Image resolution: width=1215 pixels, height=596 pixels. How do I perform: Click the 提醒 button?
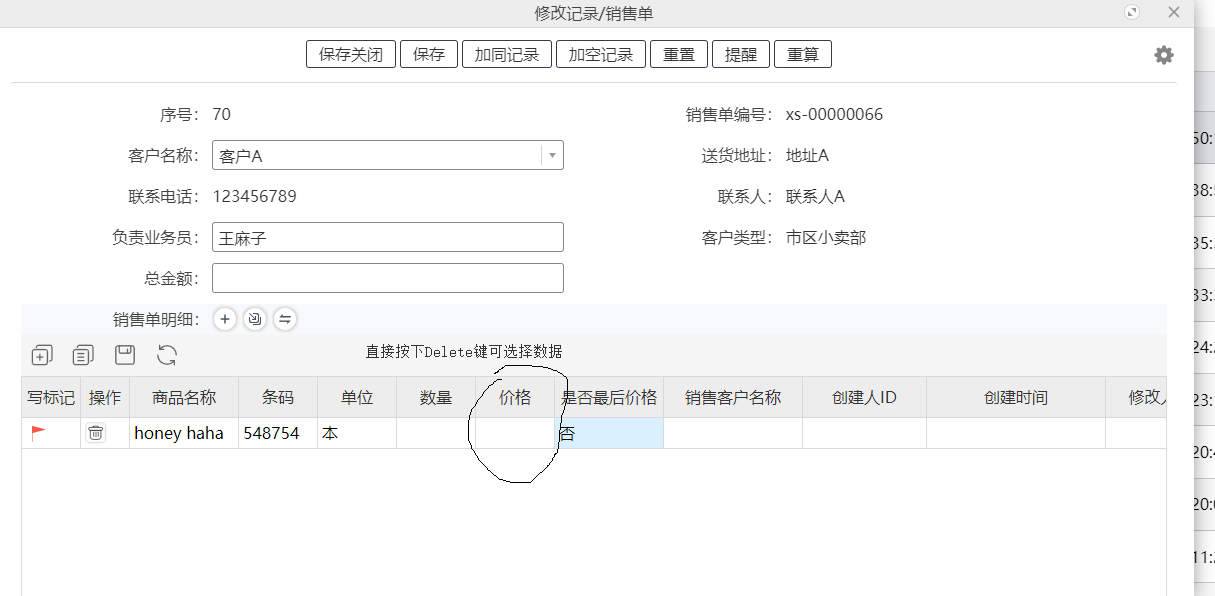[741, 54]
